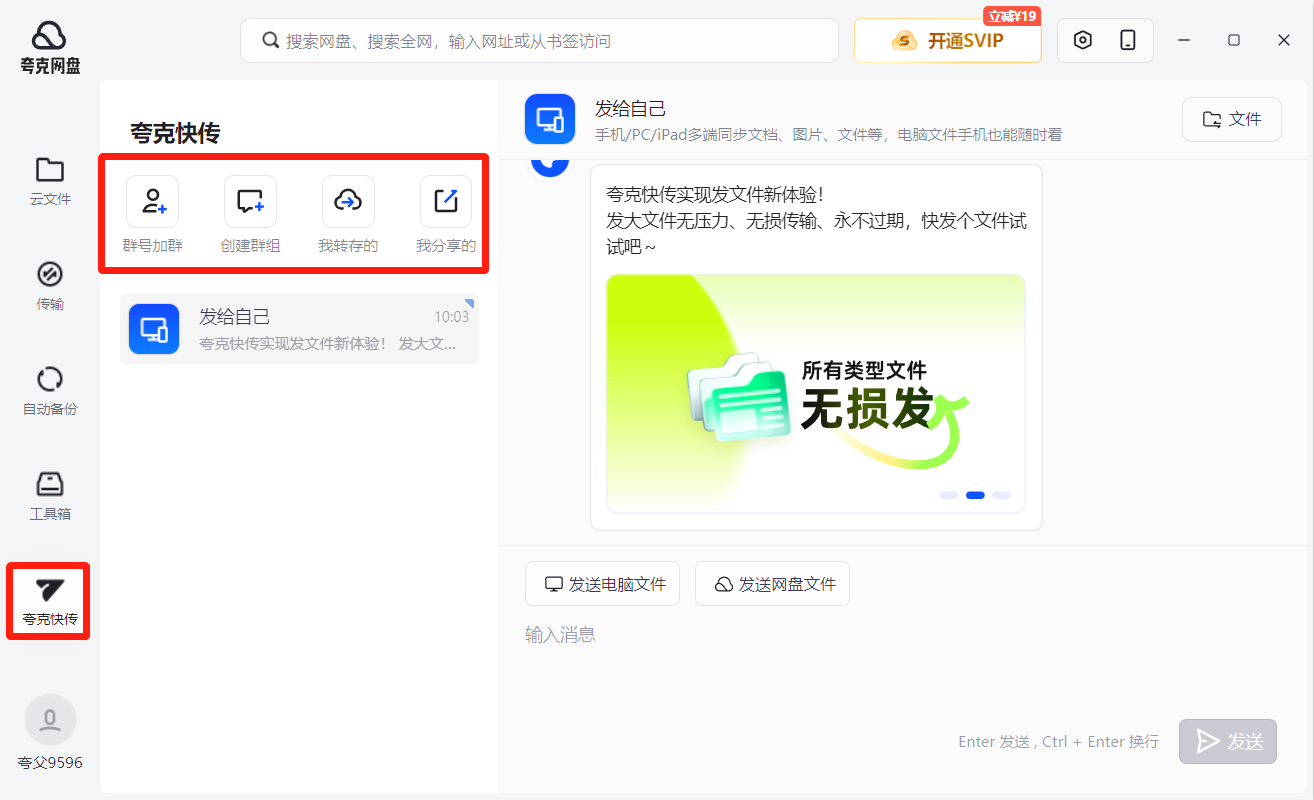
Task: Click the mobile phone icon in the header
Action: 1128,40
